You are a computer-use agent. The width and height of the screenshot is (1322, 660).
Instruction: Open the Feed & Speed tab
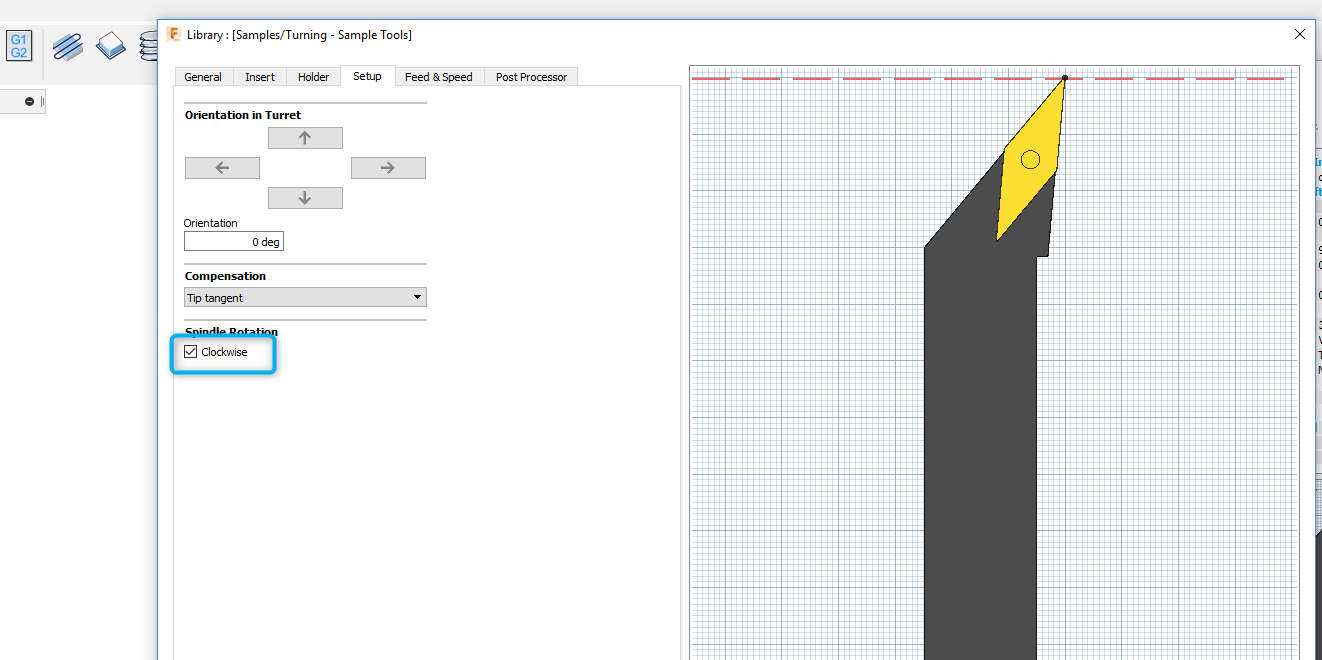[x=439, y=76]
